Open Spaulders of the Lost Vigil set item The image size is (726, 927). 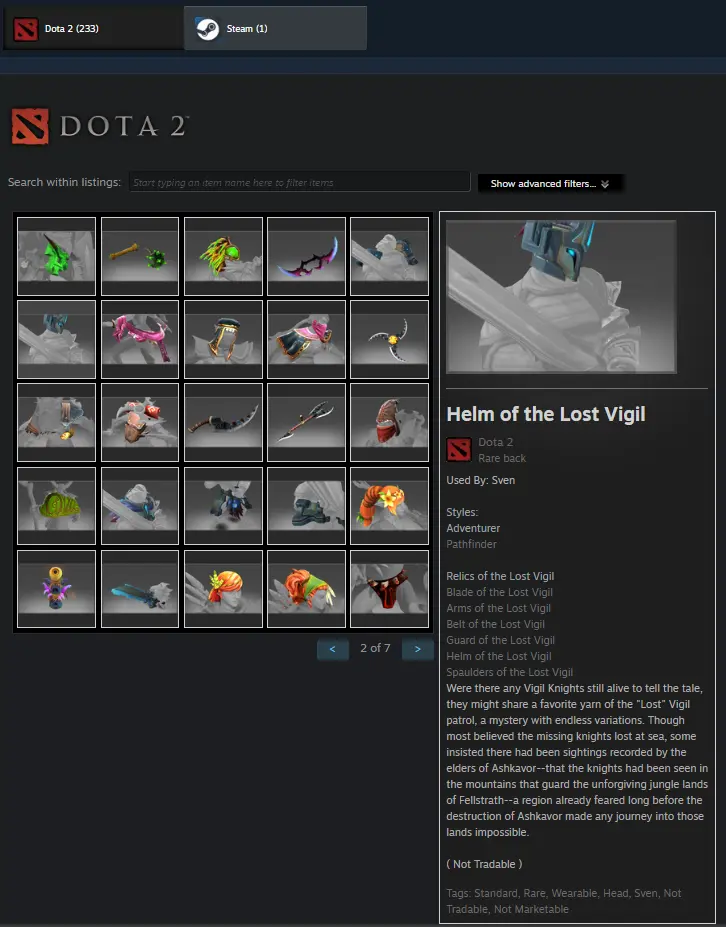[510, 672]
